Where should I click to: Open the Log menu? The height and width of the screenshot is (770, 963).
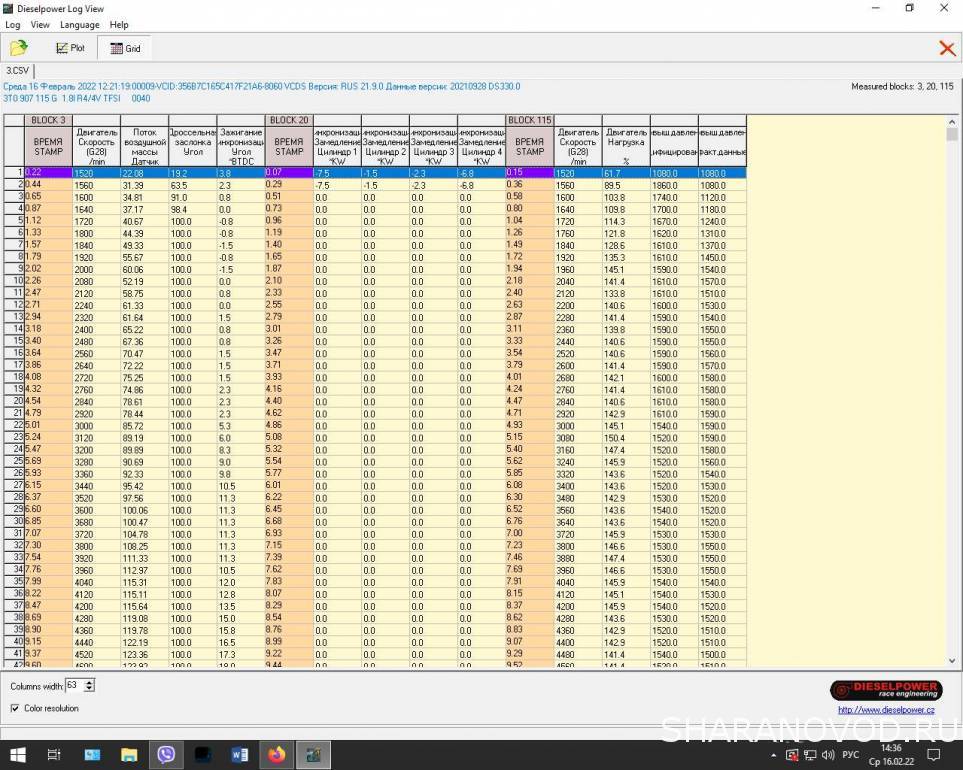(x=13, y=24)
